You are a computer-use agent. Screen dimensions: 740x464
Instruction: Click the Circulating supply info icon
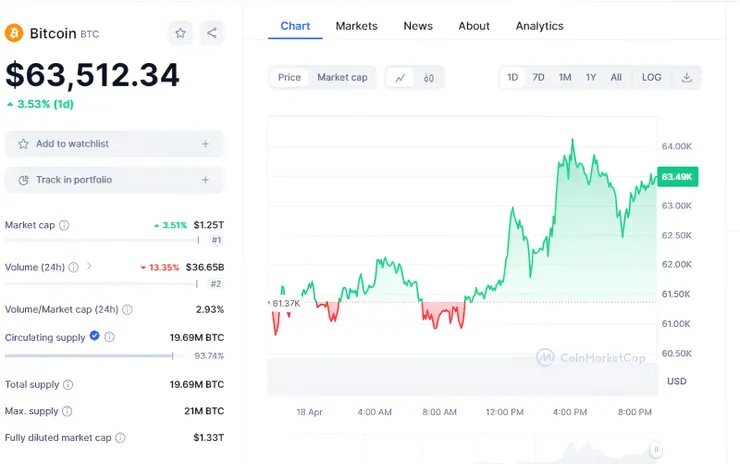coord(110,338)
